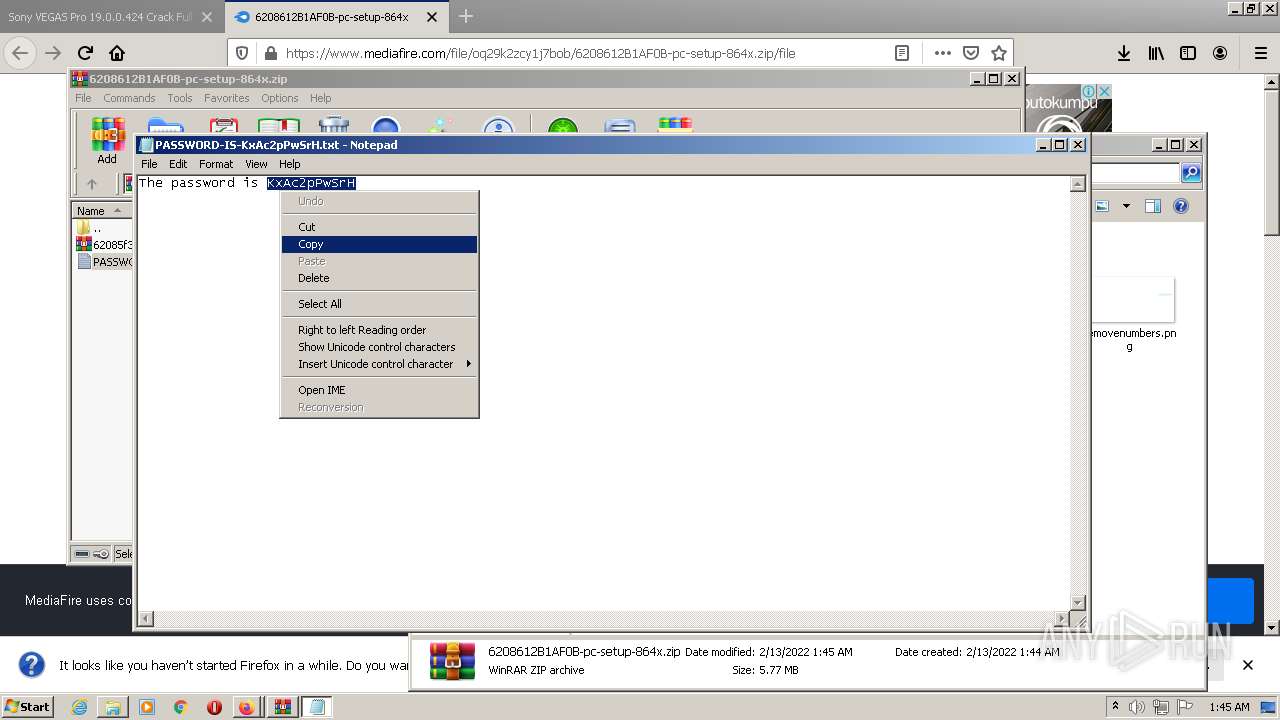Expand Insert Unicode control character submenu
The height and width of the screenshot is (720, 1280).
tap(379, 364)
